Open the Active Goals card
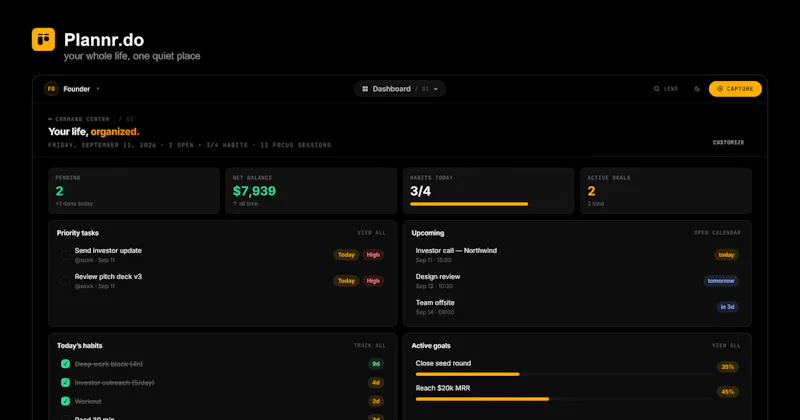Screen dimensions: 800x420 click(x=666, y=190)
